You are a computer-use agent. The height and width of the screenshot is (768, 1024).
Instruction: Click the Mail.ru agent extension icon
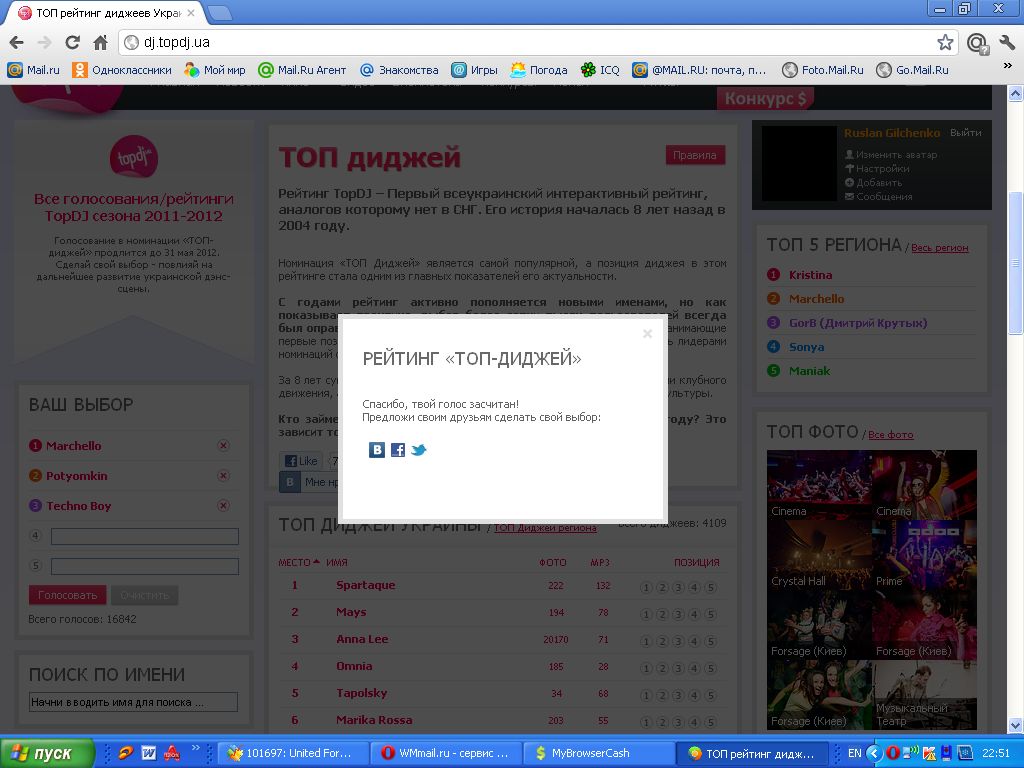978,43
